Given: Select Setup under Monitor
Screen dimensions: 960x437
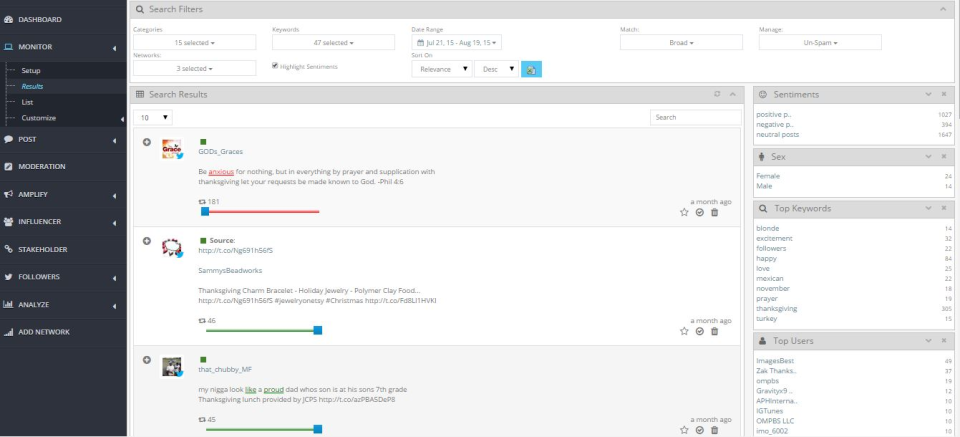Looking at the screenshot, I should coord(31,71).
